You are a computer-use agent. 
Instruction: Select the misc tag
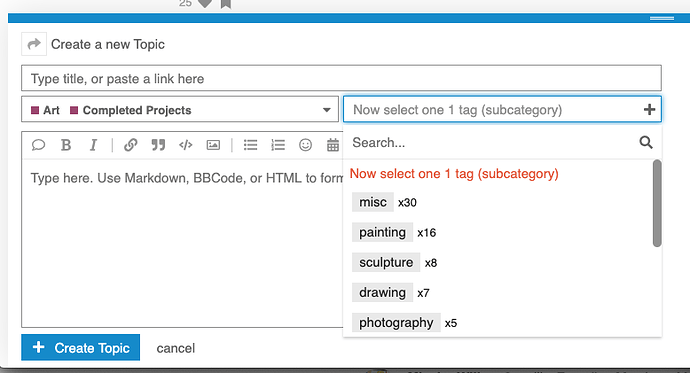pos(373,202)
